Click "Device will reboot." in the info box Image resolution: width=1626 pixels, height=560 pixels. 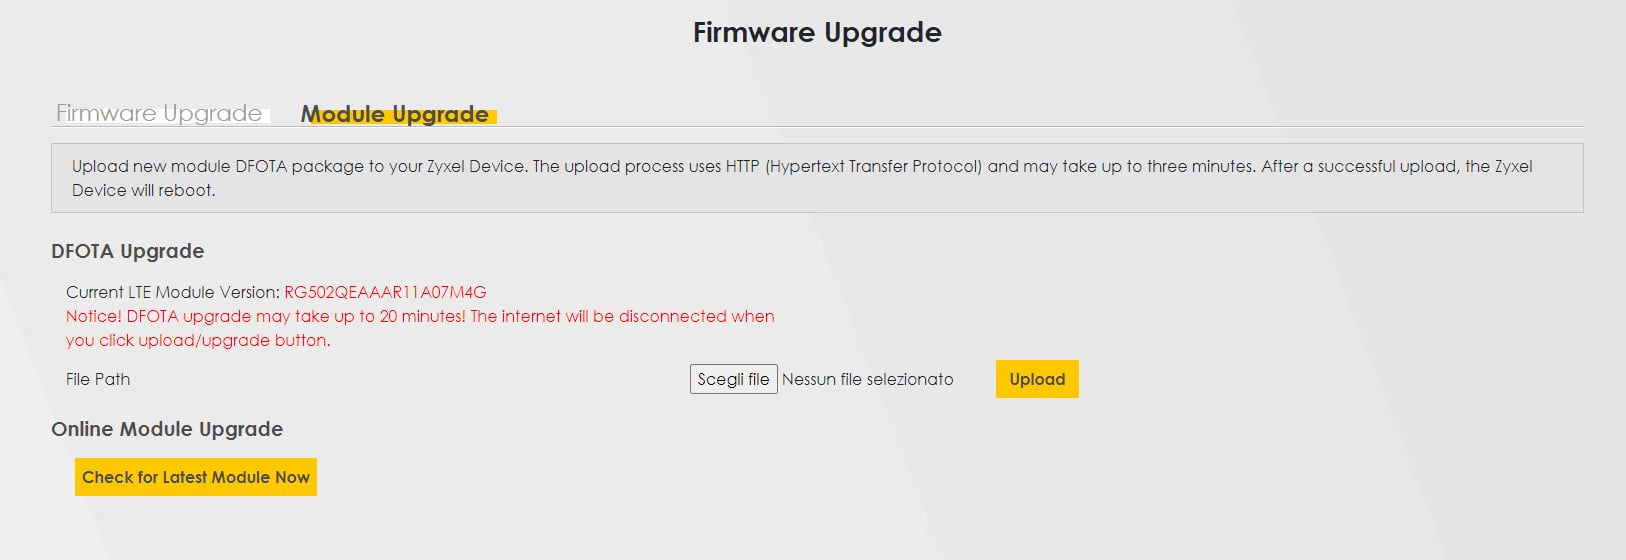[x=143, y=190]
